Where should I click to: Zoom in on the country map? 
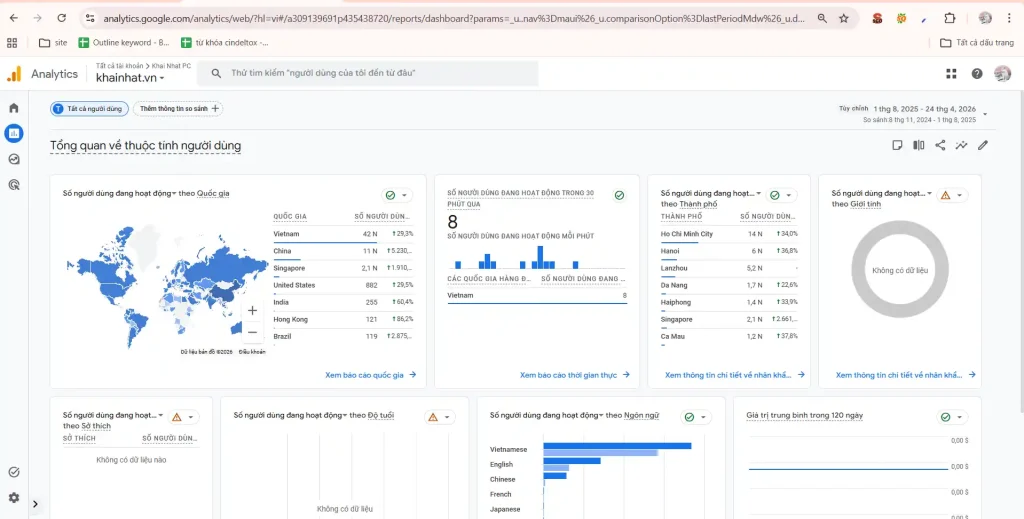252,311
